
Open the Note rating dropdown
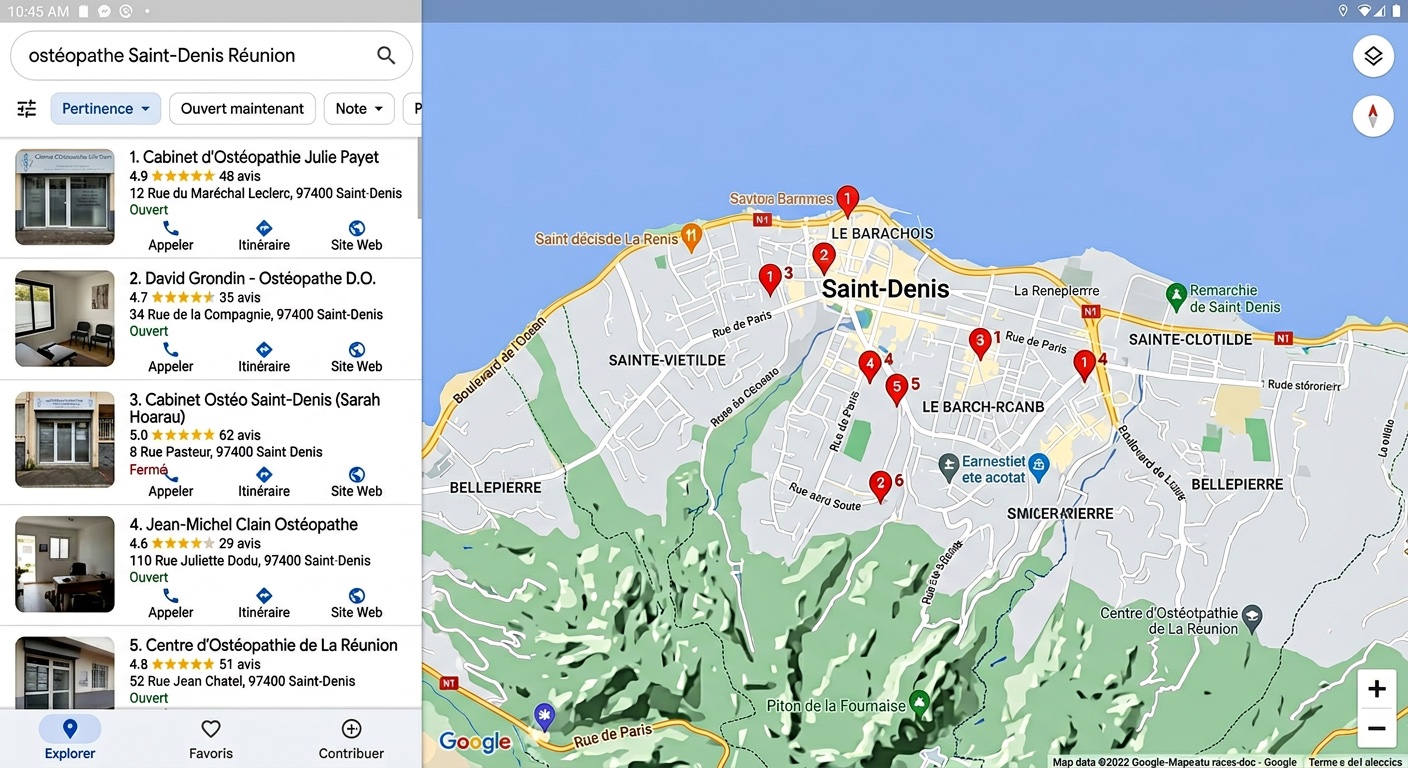[x=359, y=108]
